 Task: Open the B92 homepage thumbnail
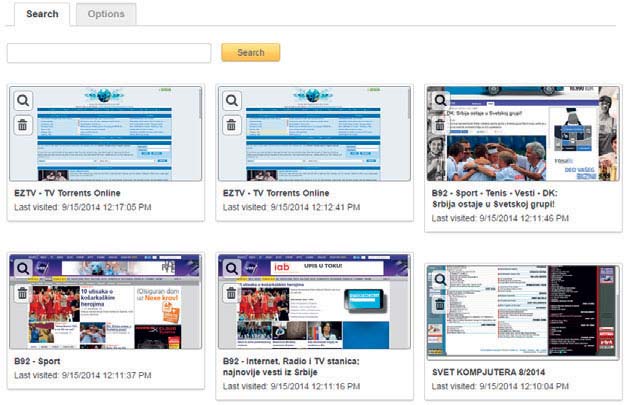[315, 302]
